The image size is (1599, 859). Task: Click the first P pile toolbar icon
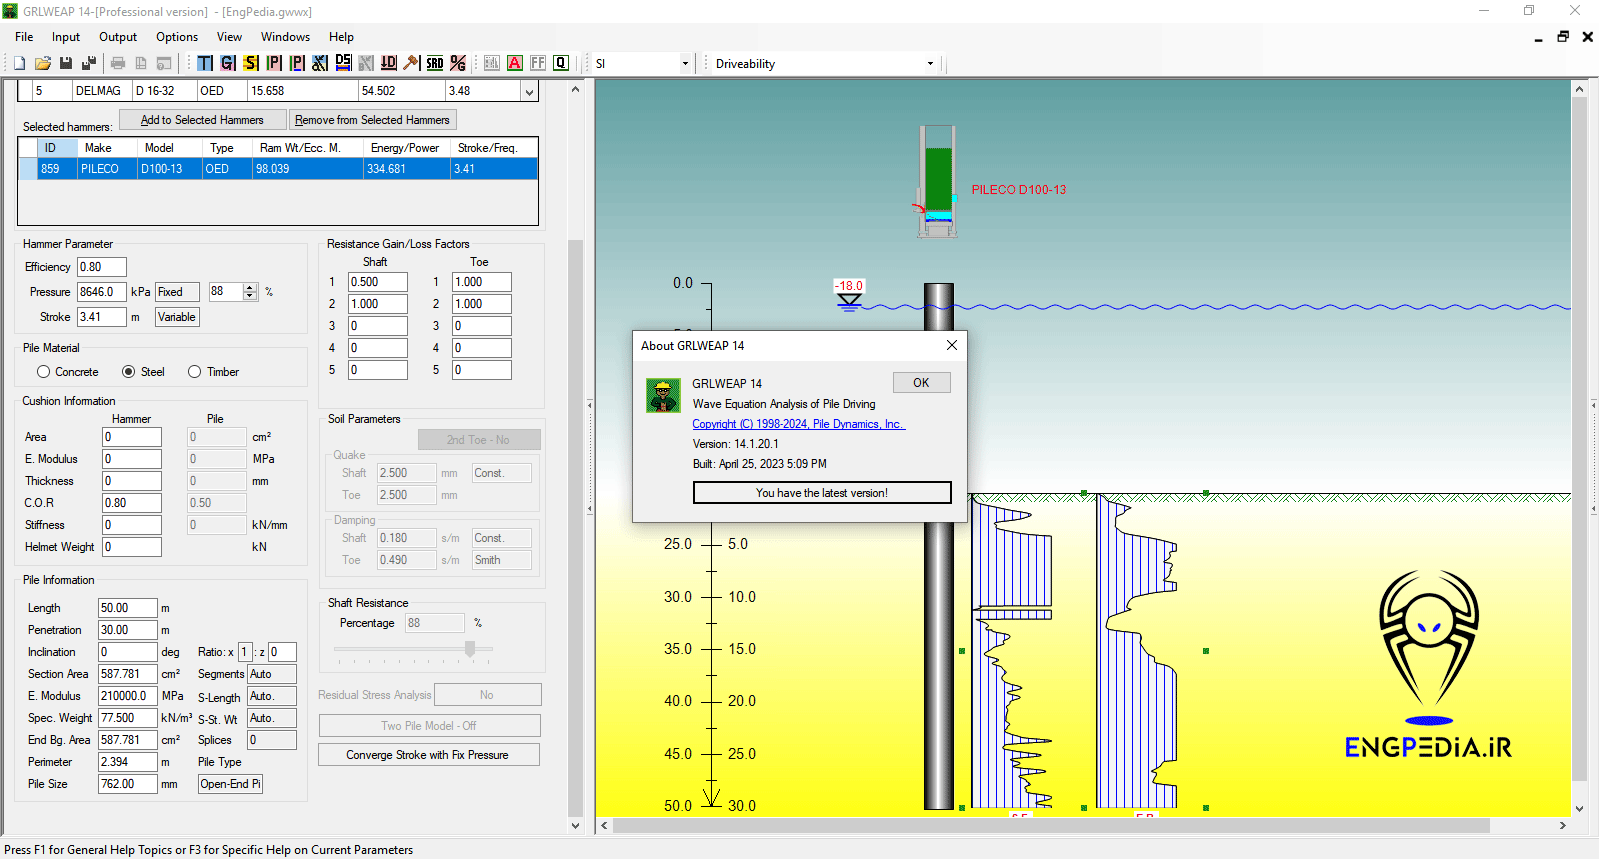click(x=274, y=63)
